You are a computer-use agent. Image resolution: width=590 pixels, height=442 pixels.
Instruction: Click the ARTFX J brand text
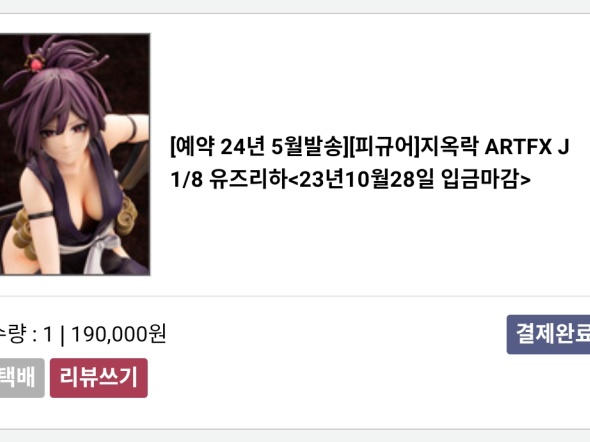[527, 147]
